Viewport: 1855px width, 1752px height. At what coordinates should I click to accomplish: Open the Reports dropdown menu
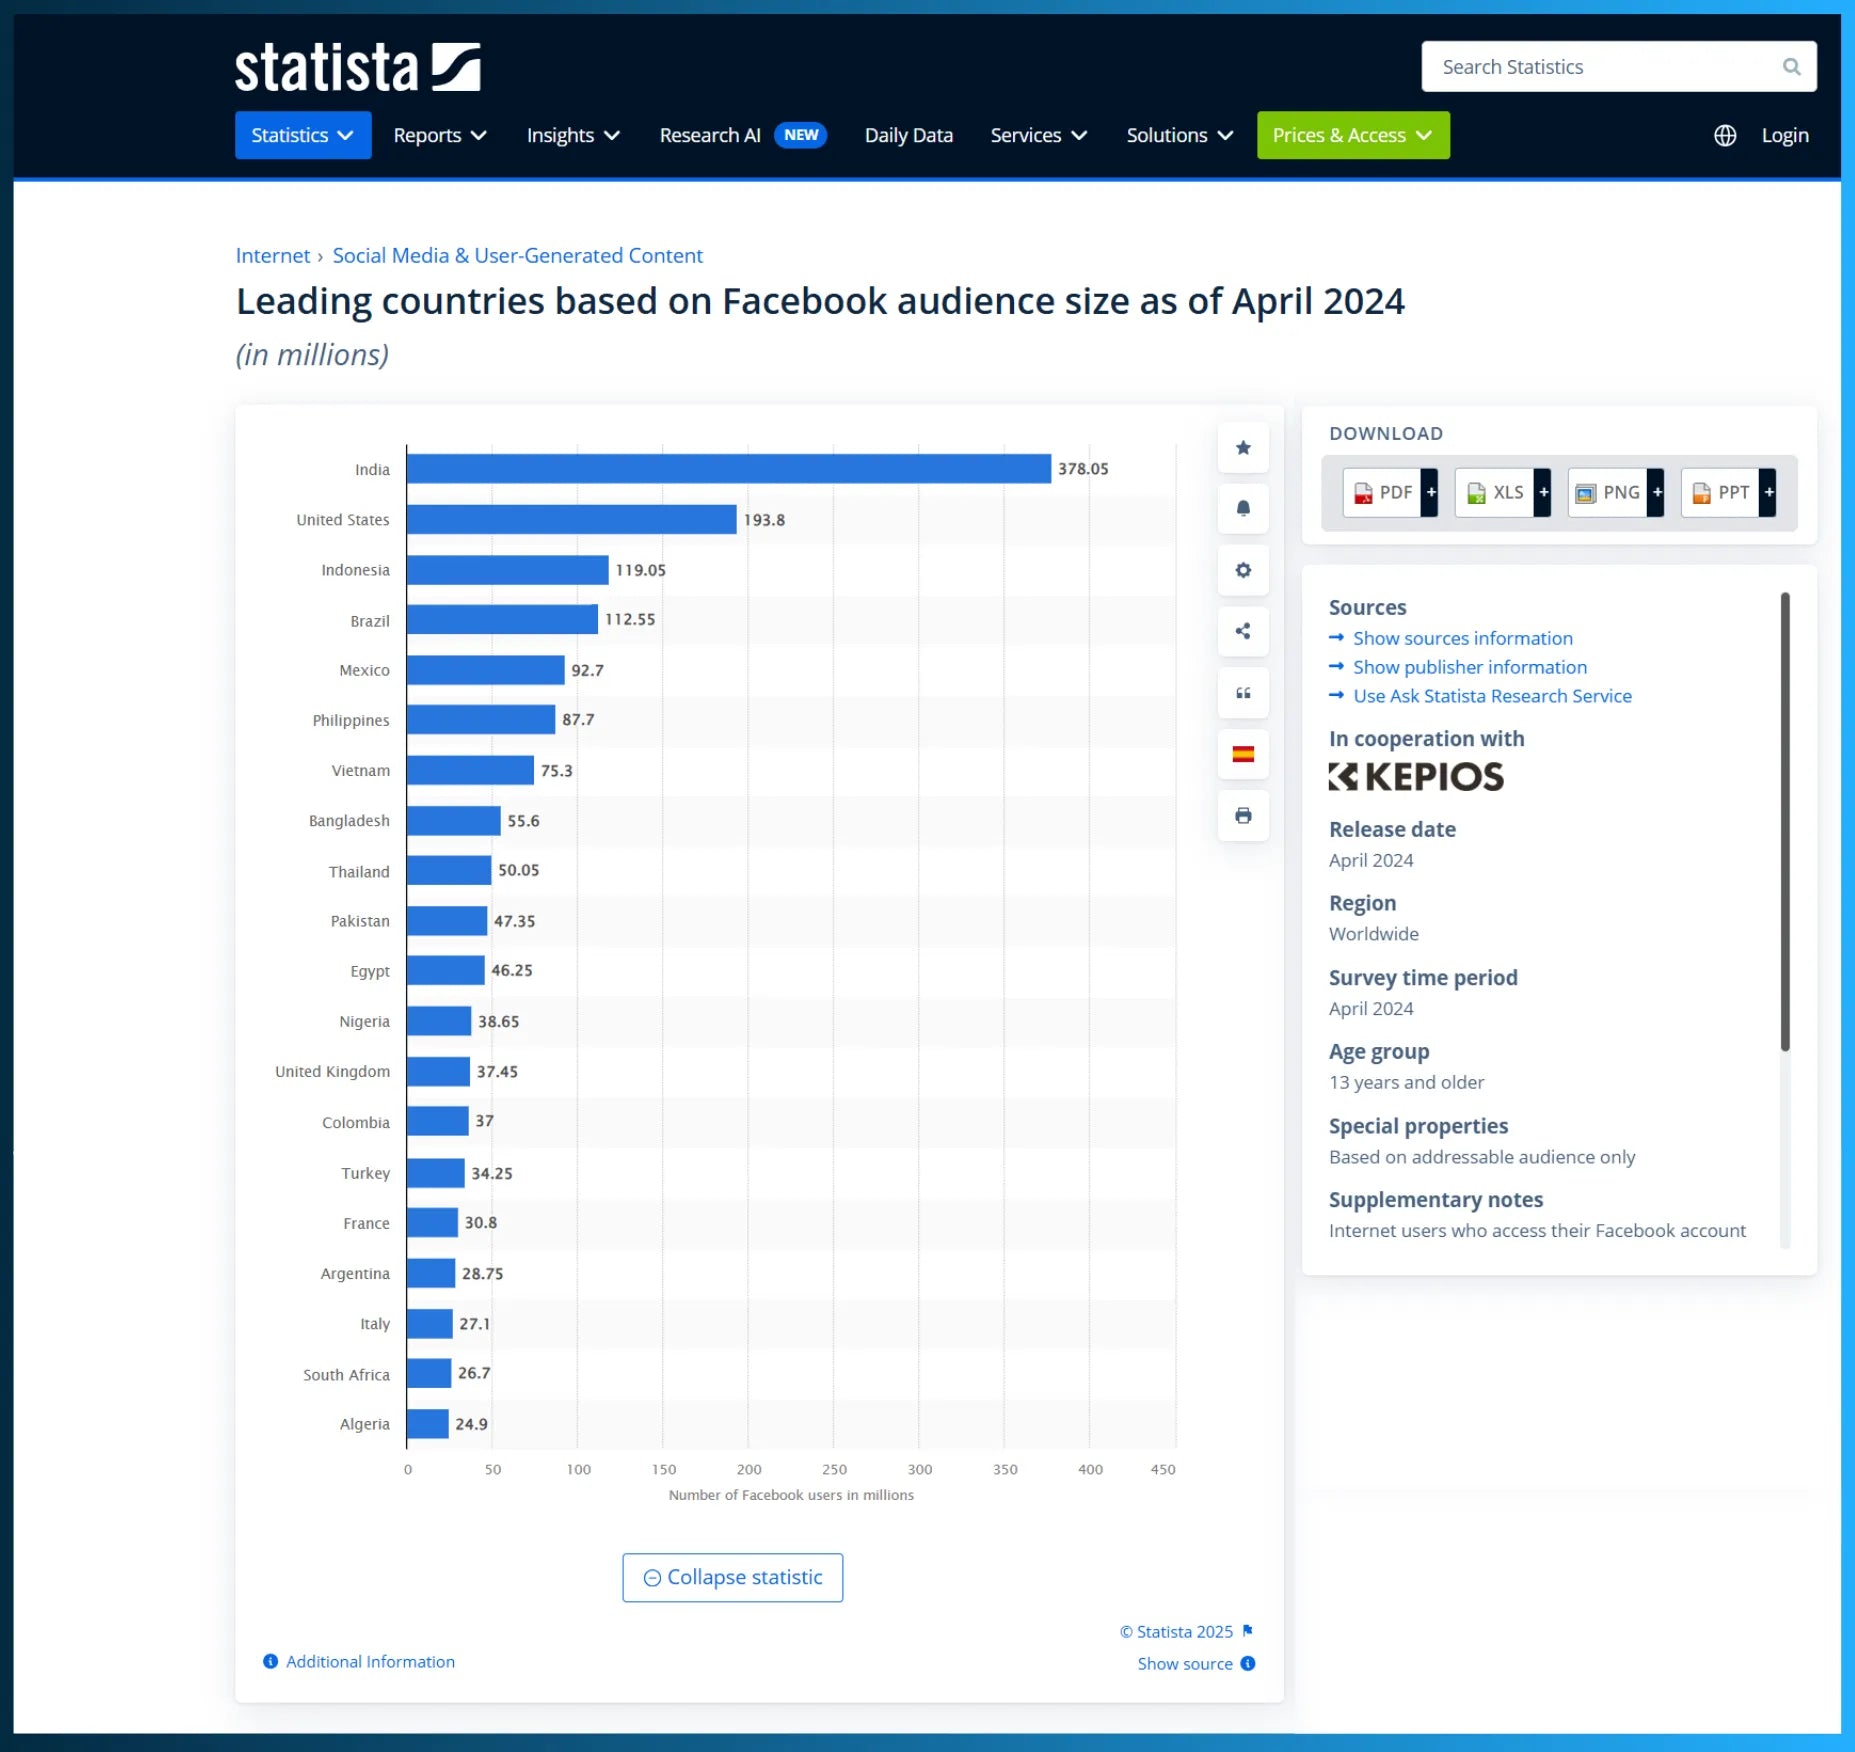coord(439,135)
